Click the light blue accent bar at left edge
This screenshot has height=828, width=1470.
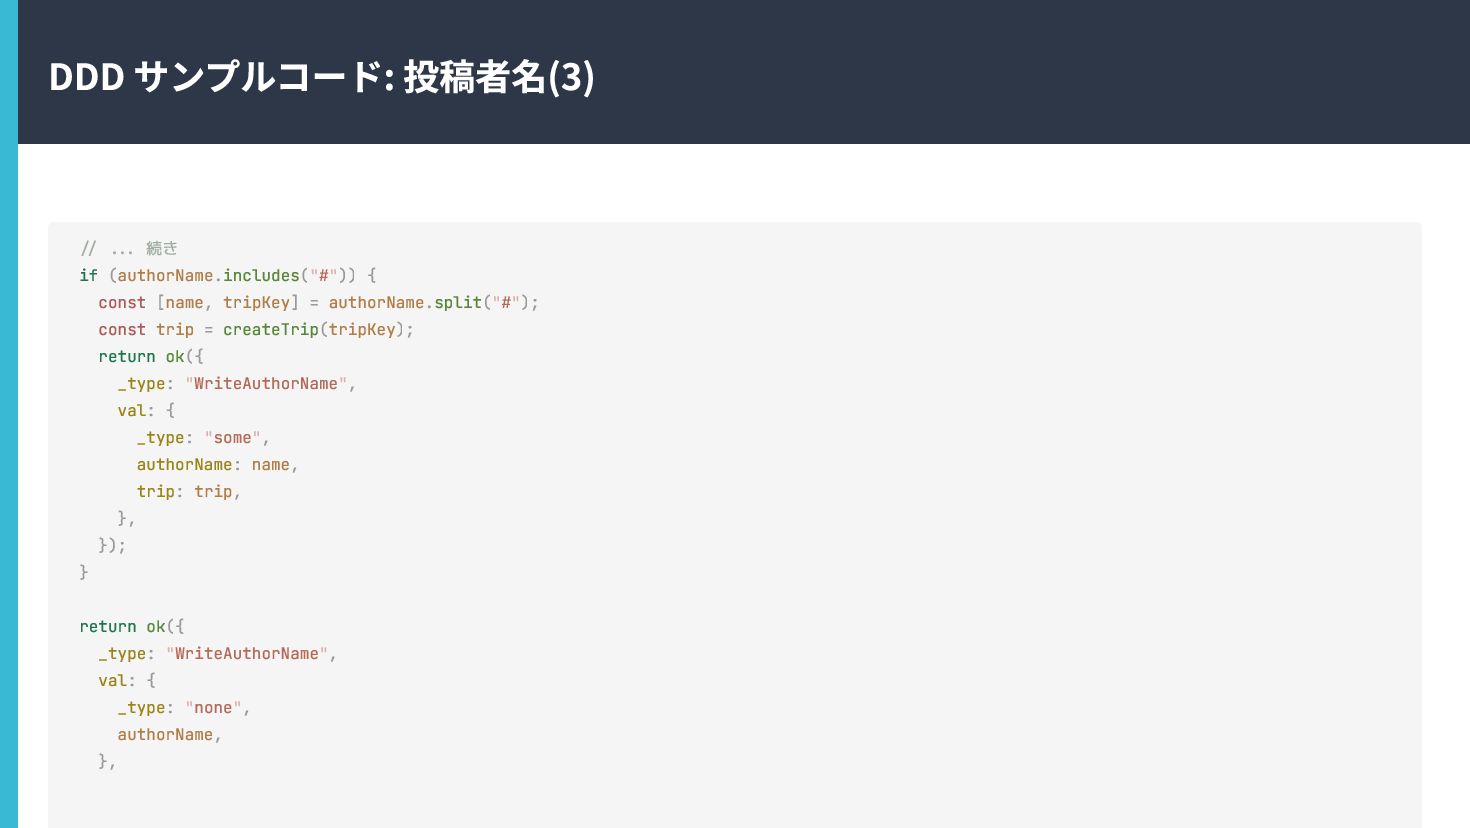tap(9, 414)
